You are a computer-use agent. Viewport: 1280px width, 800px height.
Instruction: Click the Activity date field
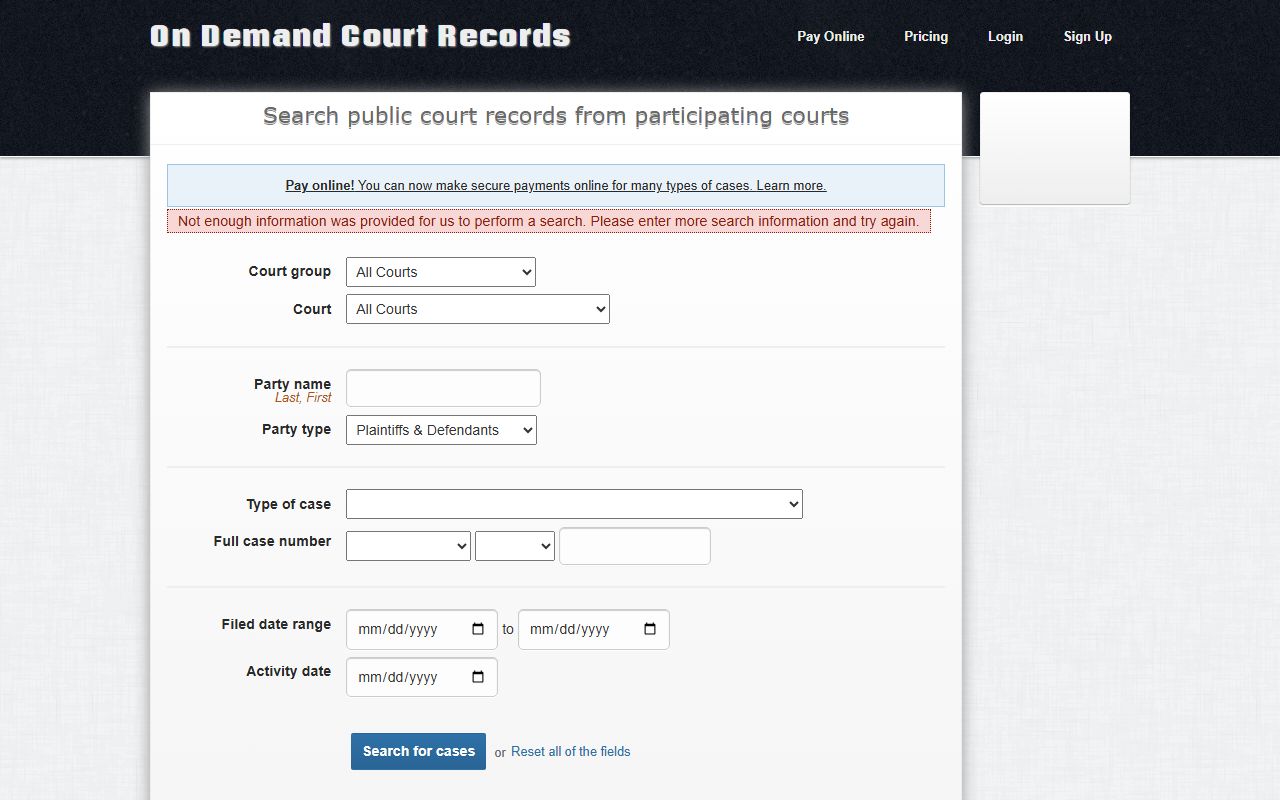point(422,677)
